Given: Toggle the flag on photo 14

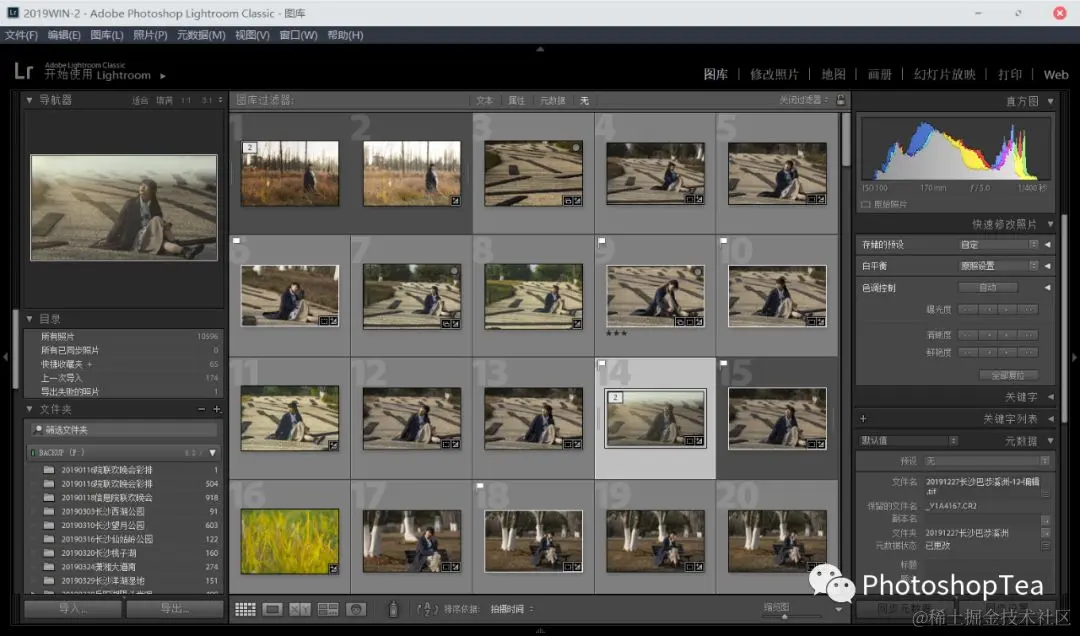Looking at the screenshot, I should click(601, 363).
